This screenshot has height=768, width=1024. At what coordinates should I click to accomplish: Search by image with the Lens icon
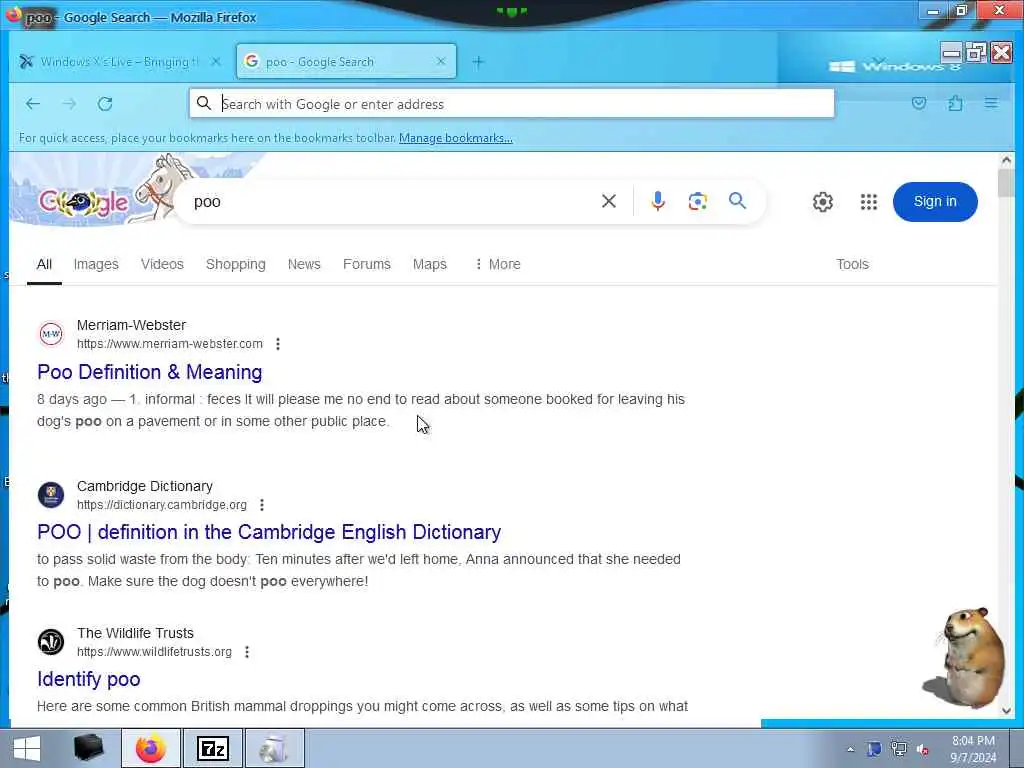point(697,201)
